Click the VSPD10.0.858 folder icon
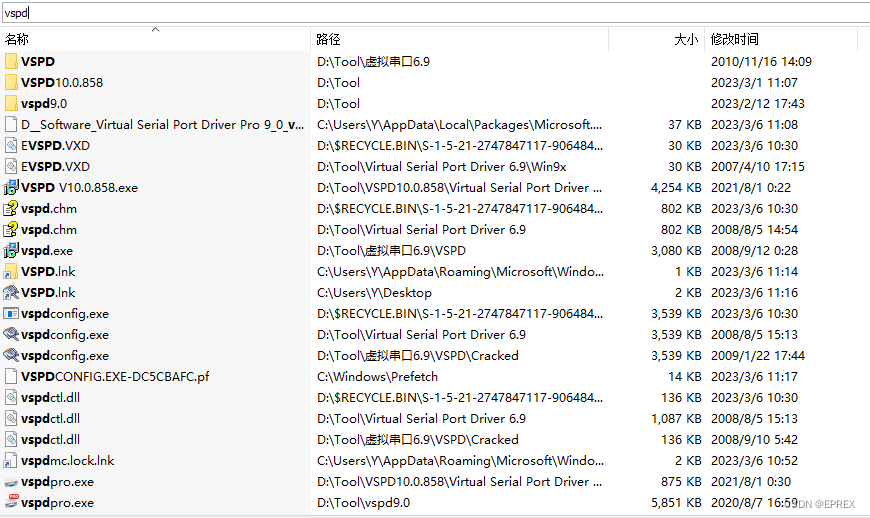Image resolution: width=870 pixels, height=518 pixels. tap(11, 83)
